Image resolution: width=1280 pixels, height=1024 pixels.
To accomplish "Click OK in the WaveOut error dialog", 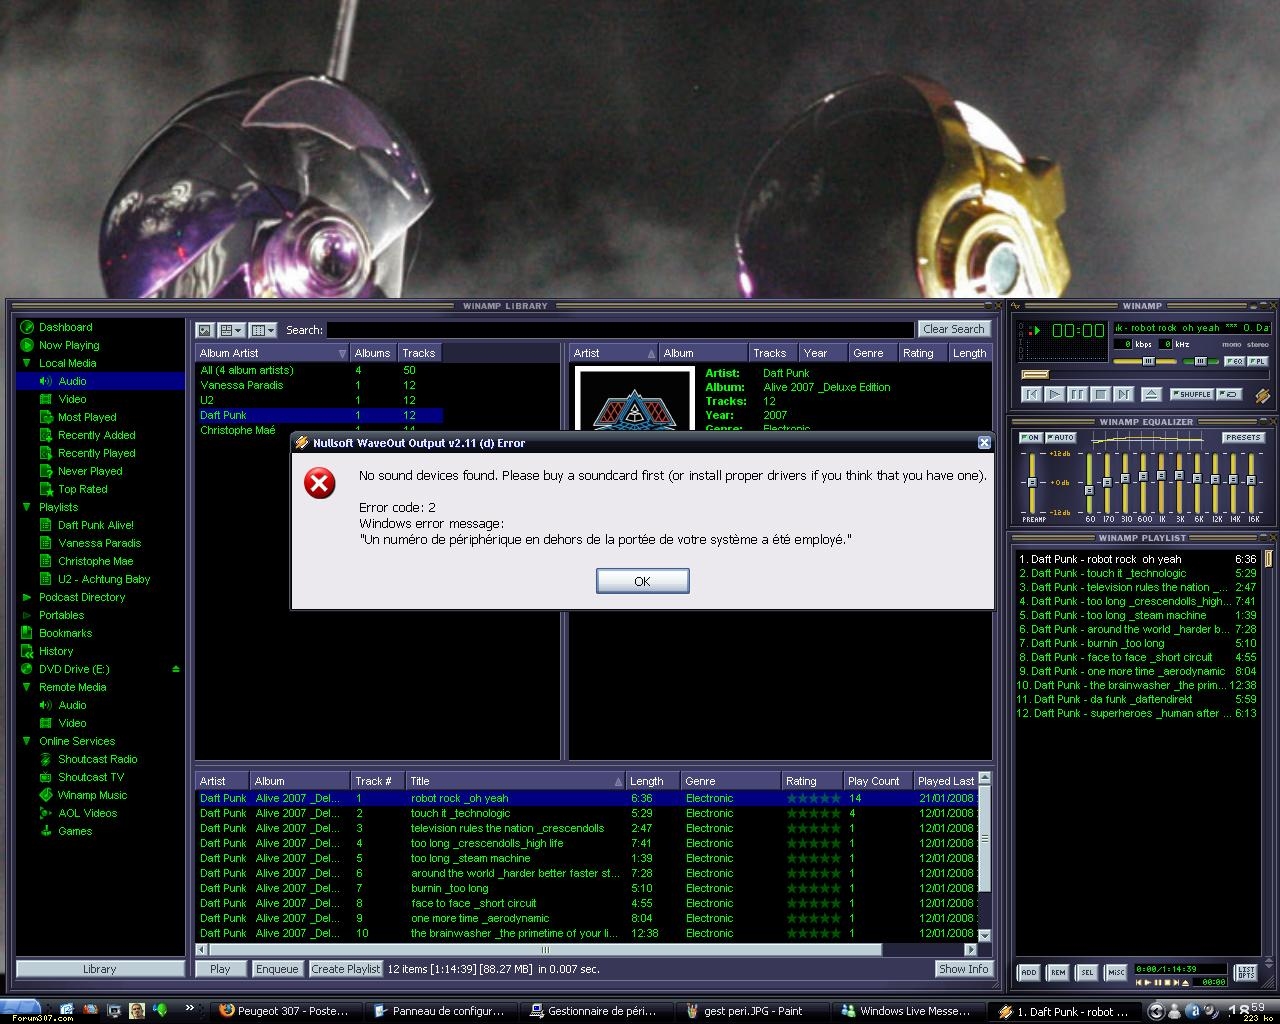I will tap(642, 581).
